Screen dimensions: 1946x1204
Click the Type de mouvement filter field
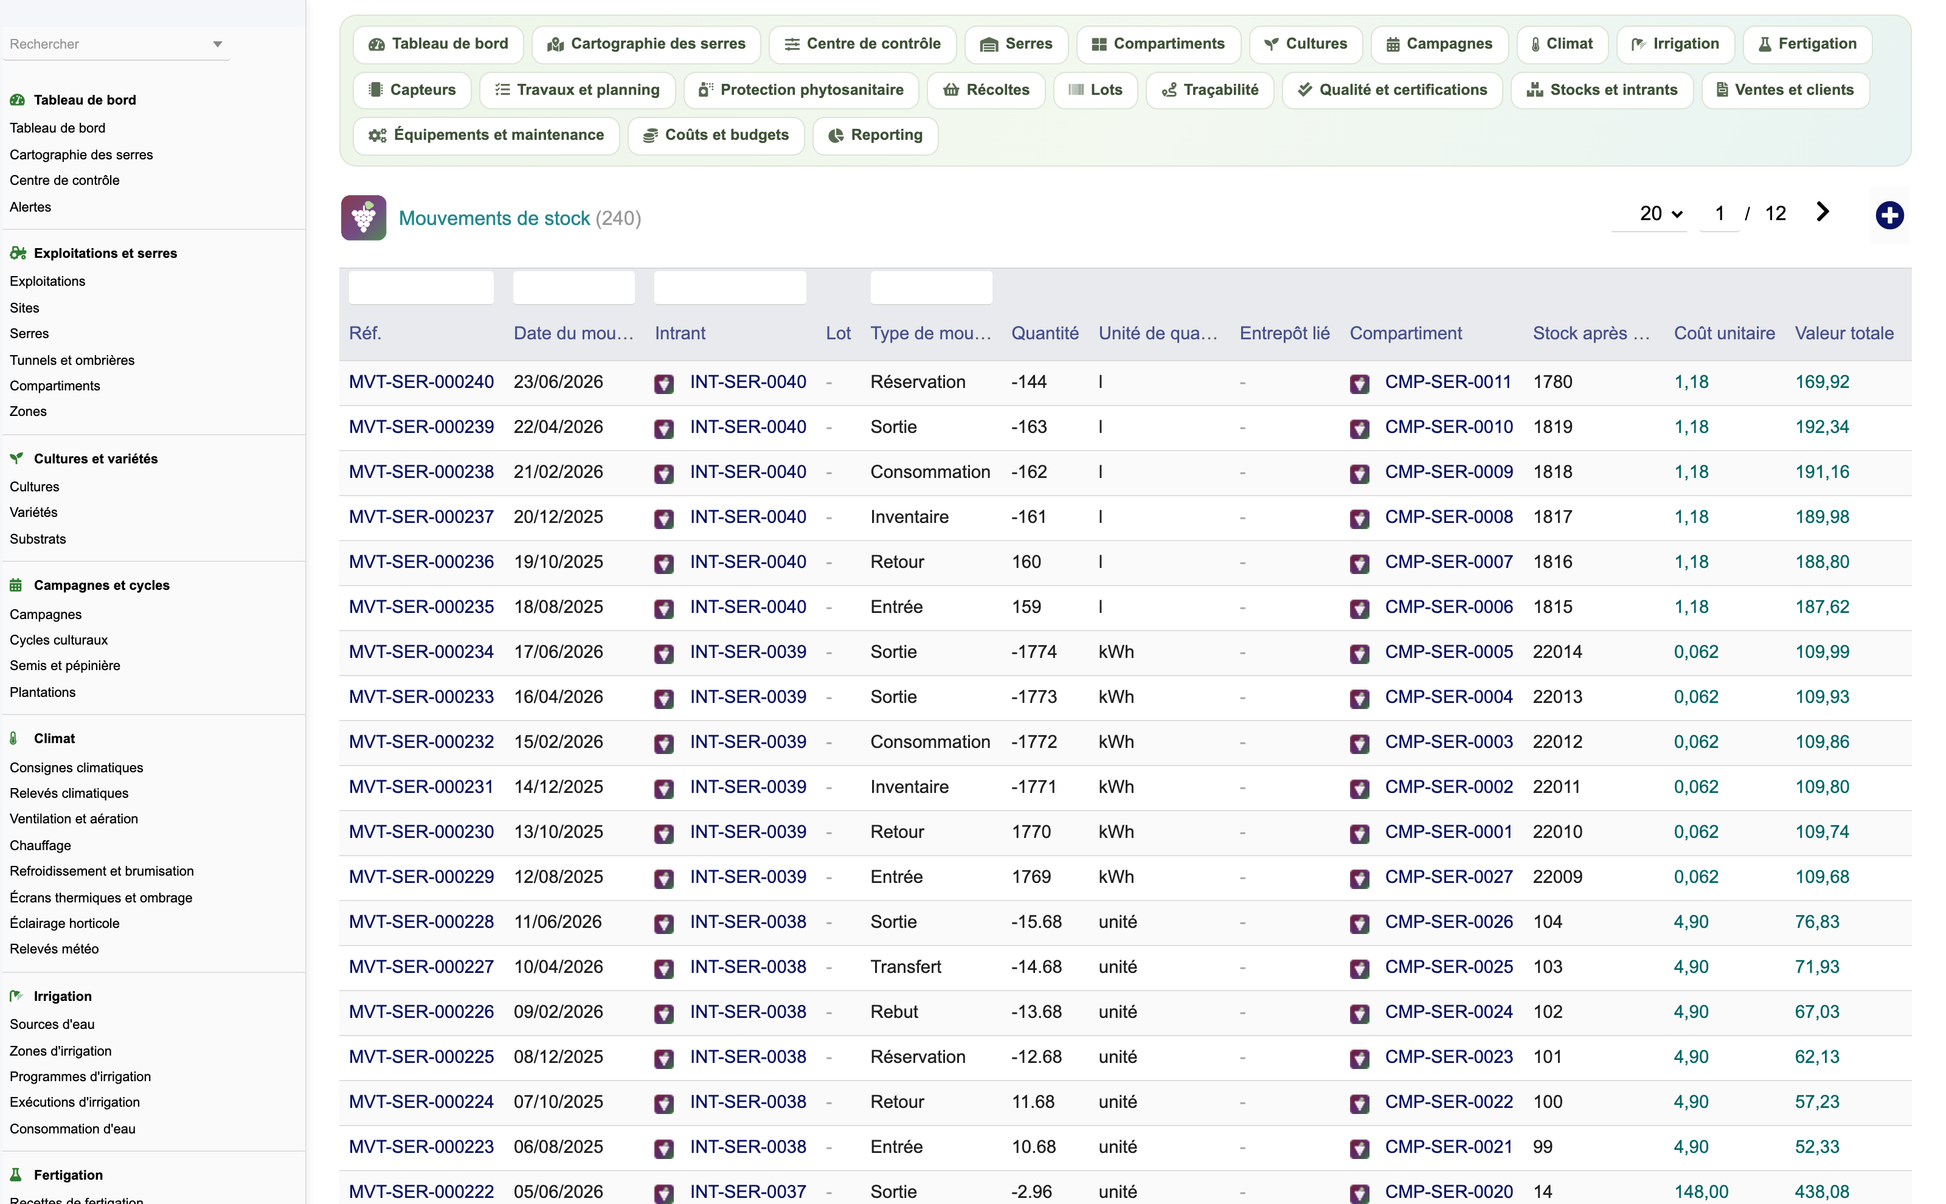pos(931,288)
